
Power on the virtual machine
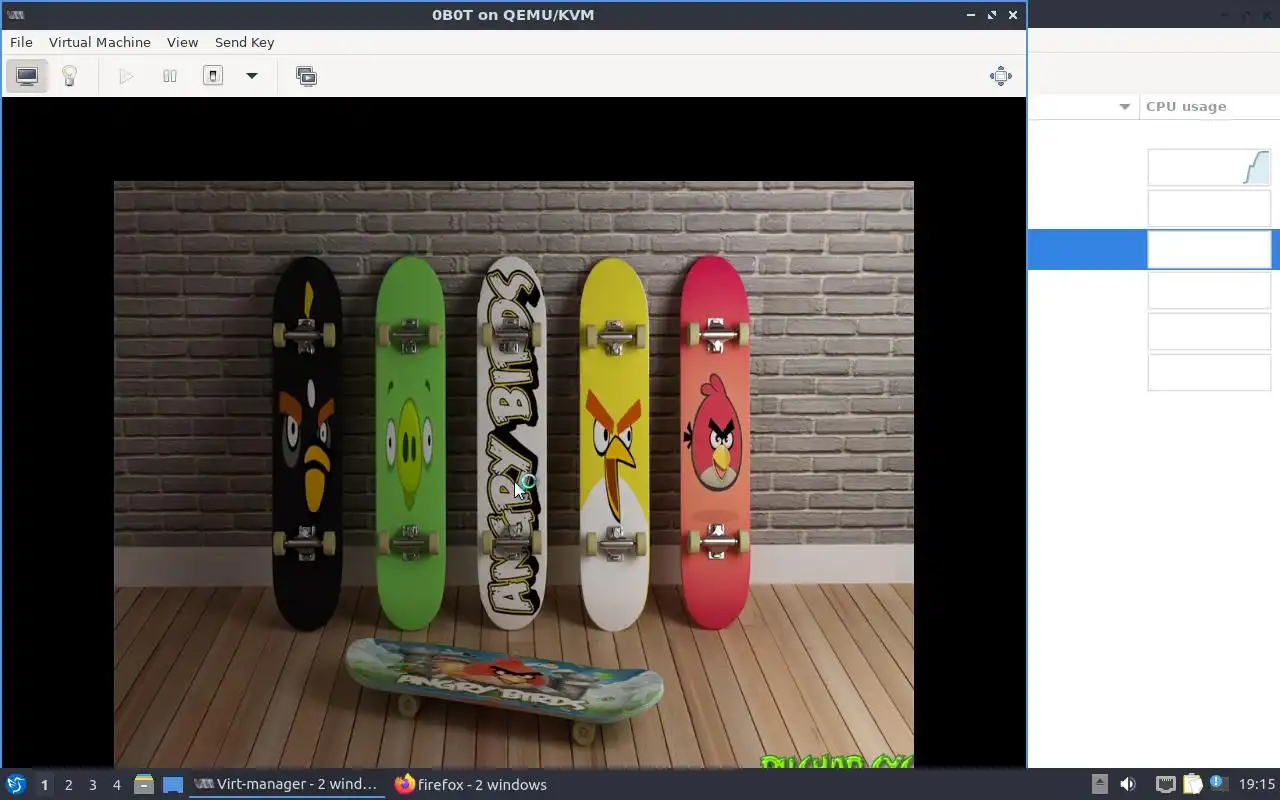(x=126, y=76)
